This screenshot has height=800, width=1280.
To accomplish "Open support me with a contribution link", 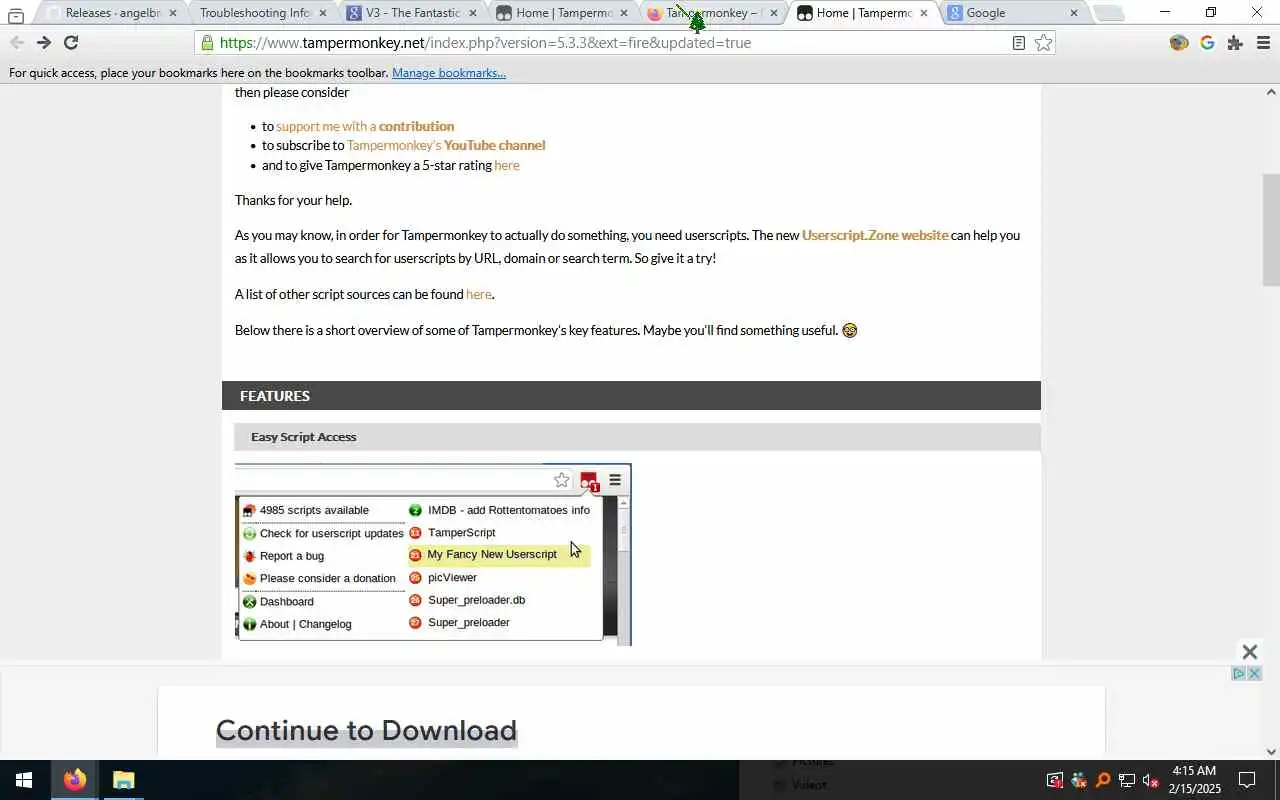I will click(x=365, y=126).
